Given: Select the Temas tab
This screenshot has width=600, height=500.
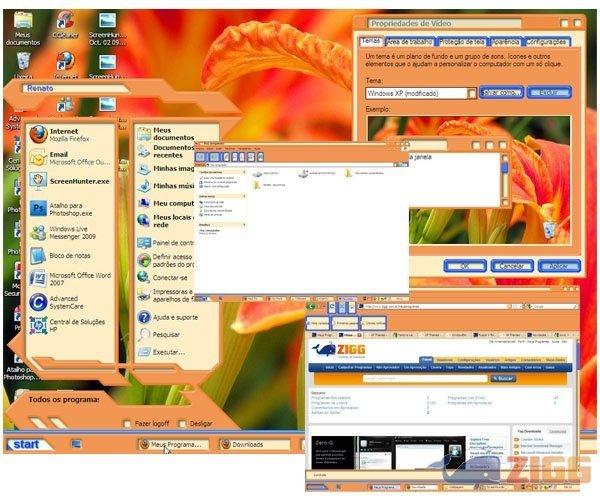Looking at the screenshot, I should pyautogui.click(x=371, y=41).
